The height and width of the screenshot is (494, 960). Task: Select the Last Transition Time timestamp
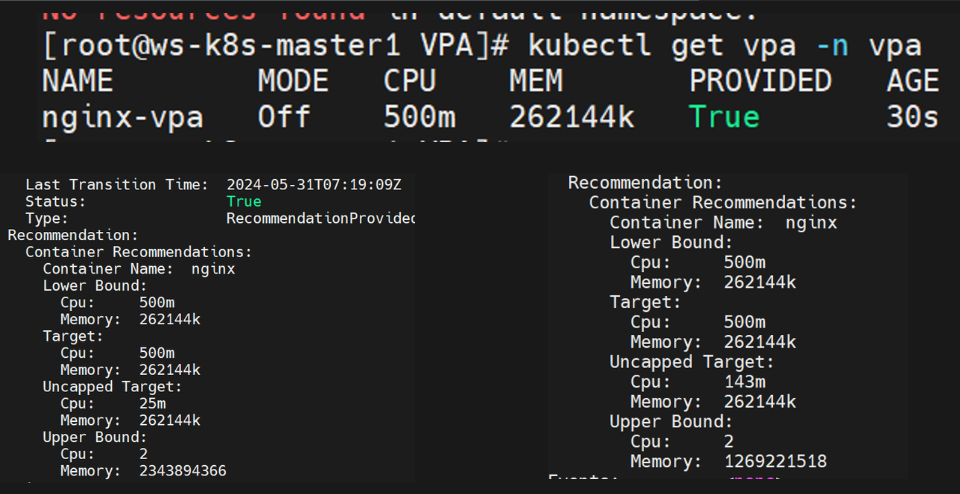point(314,185)
